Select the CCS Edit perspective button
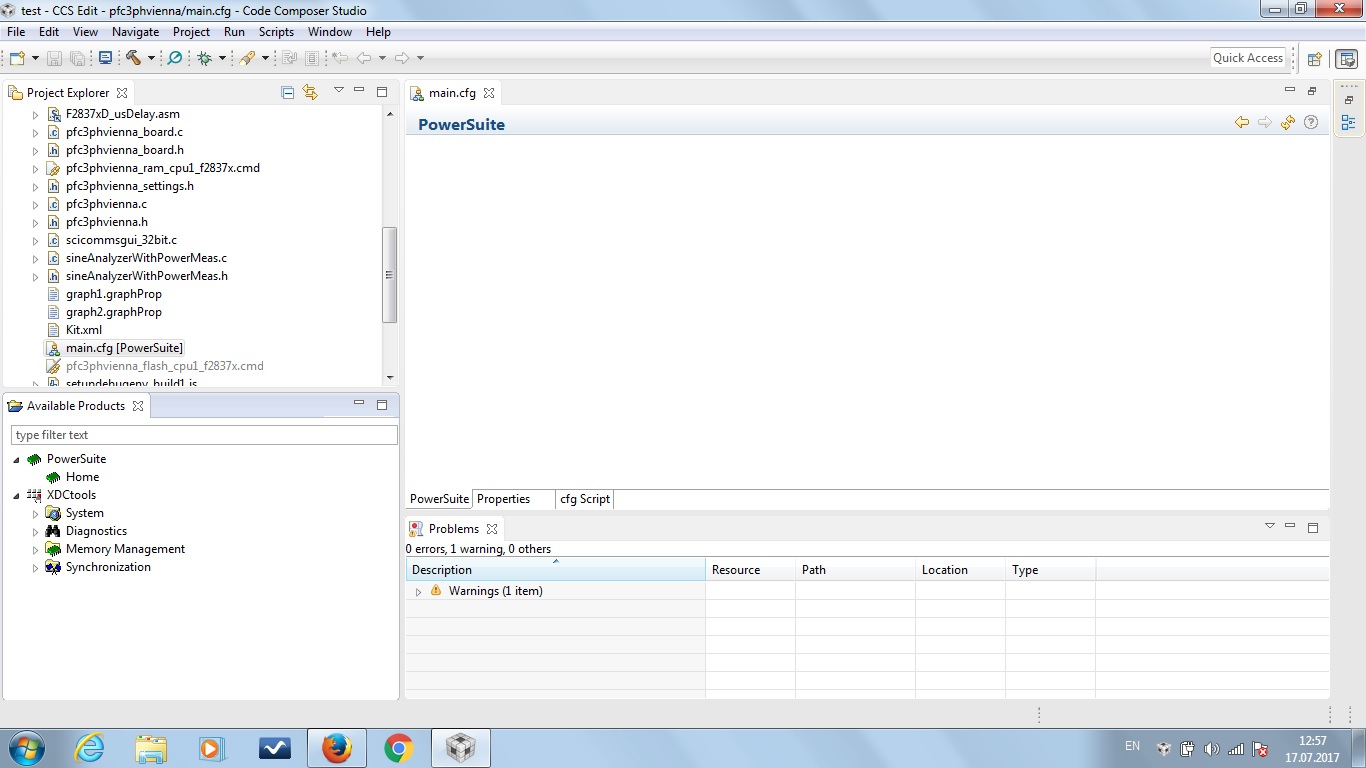The width and height of the screenshot is (1366, 768). coord(1347,58)
